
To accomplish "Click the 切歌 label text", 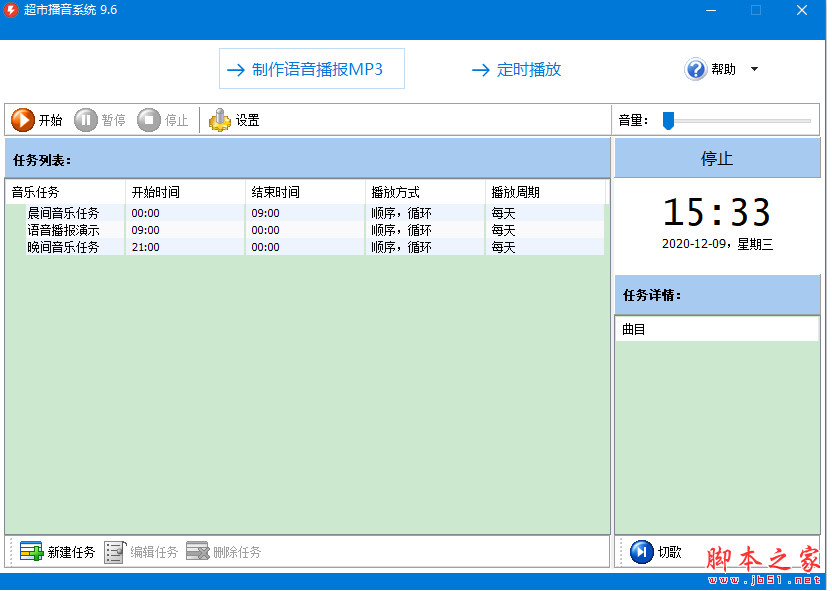I will tap(669, 552).
